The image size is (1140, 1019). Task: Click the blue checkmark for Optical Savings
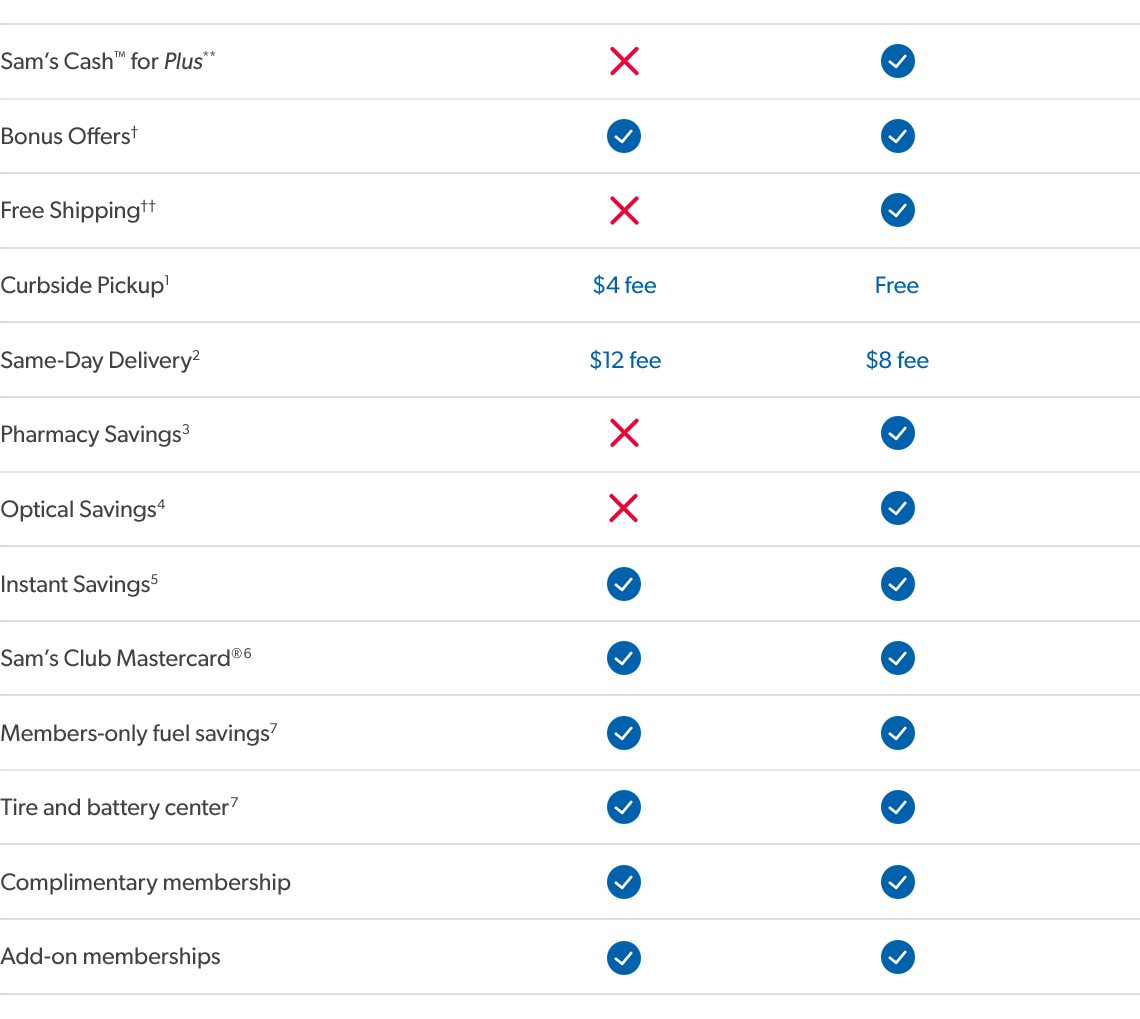(898, 509)
